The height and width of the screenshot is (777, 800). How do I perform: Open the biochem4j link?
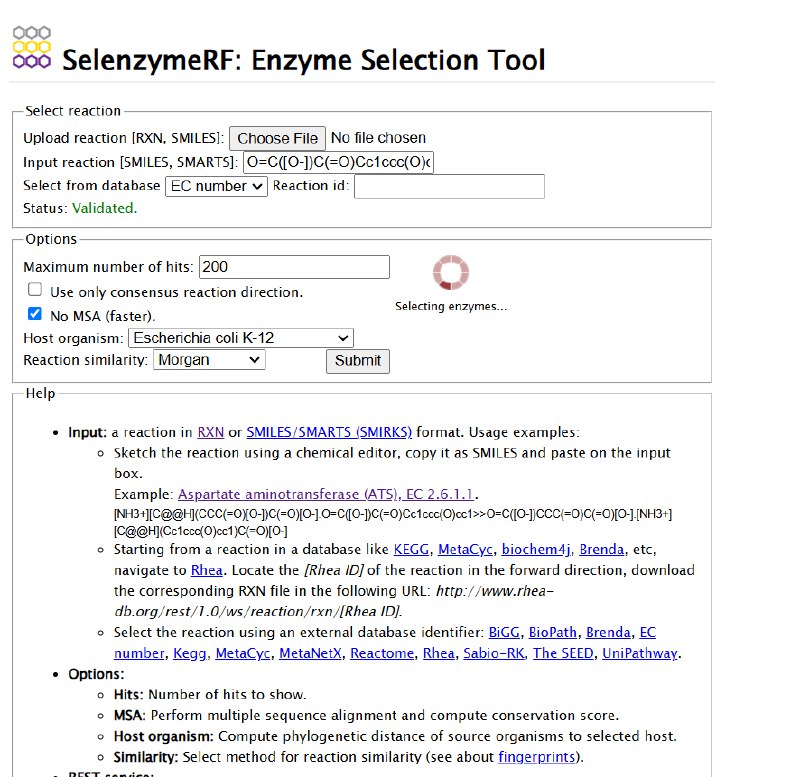click(x=536, y=549)
